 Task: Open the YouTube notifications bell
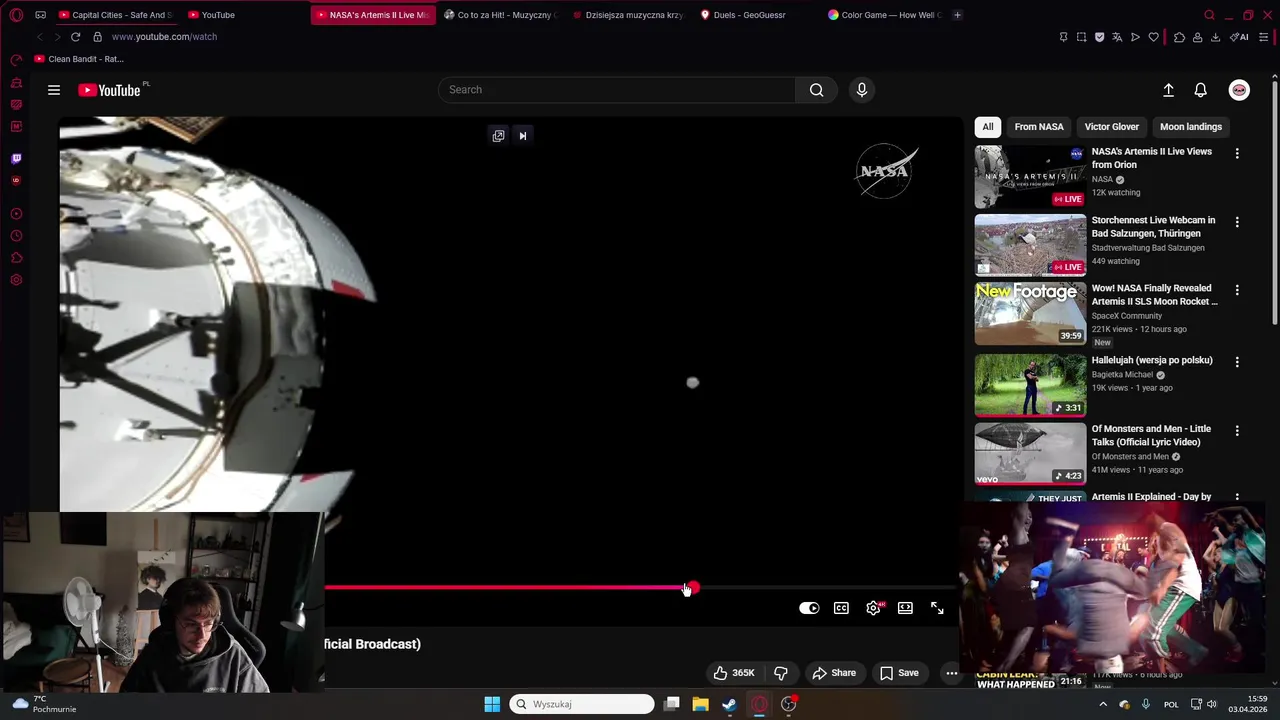point(1201,90)
